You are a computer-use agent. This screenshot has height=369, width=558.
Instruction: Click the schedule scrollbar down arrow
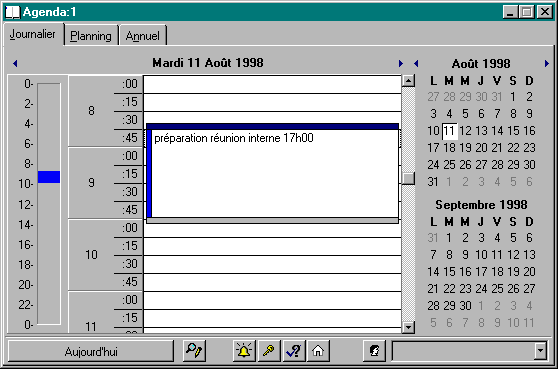click(408, 327)
